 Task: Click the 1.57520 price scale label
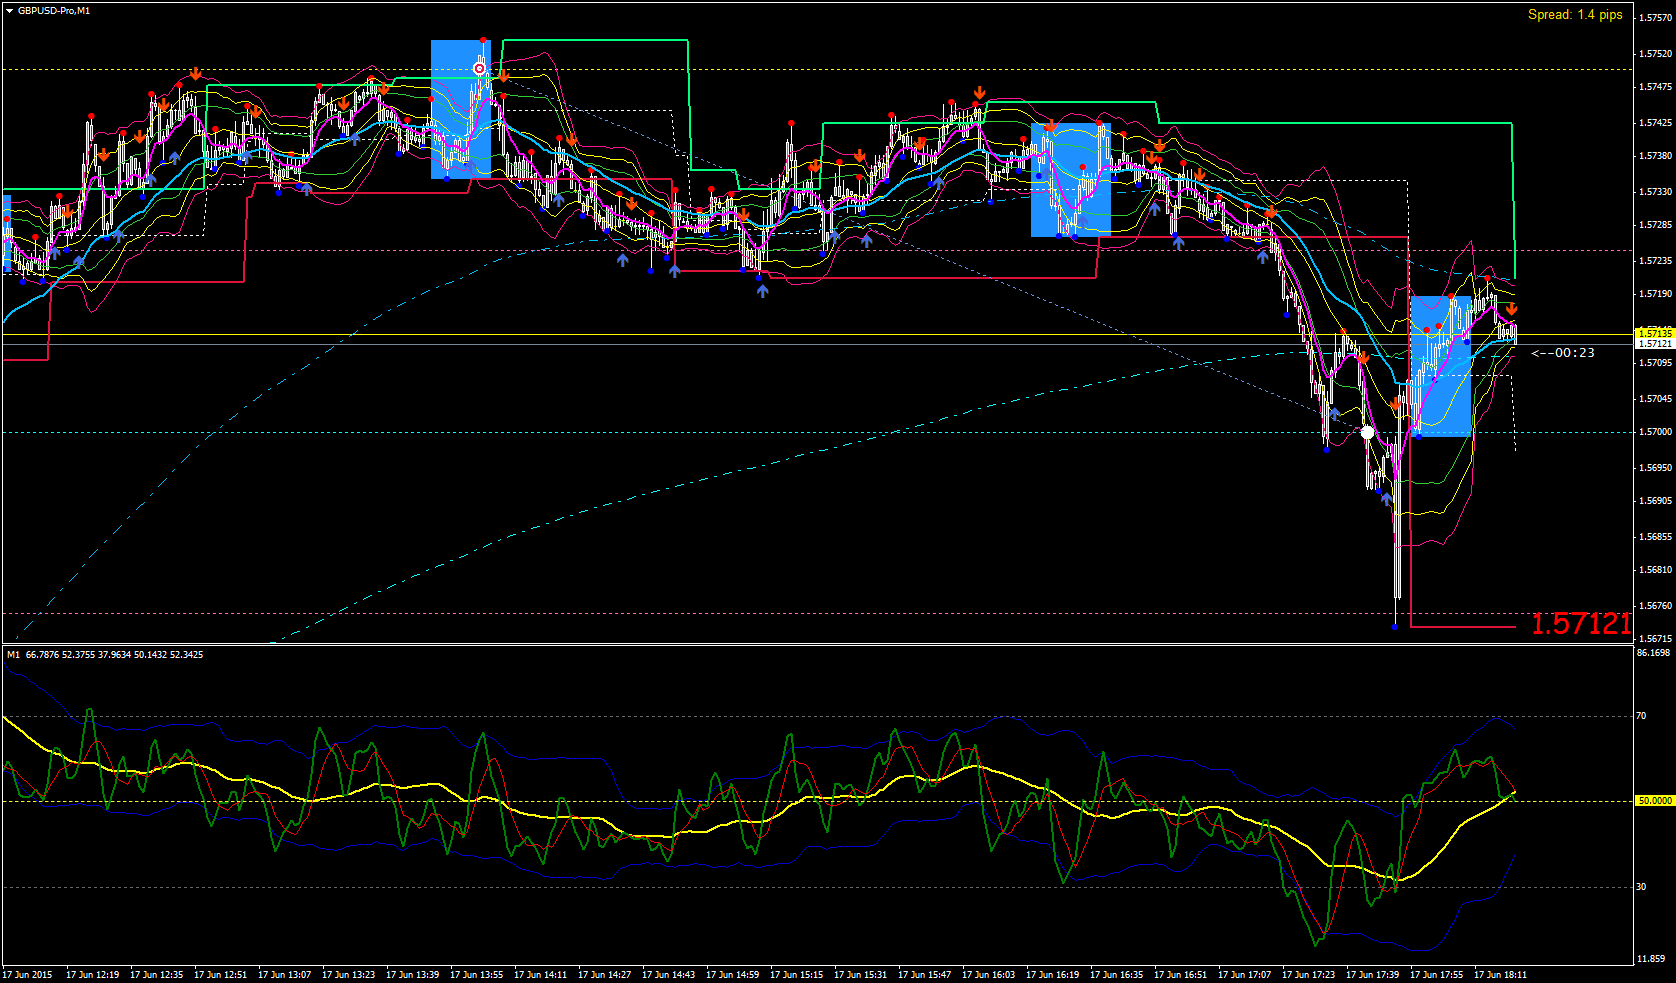coord(1656,53)
